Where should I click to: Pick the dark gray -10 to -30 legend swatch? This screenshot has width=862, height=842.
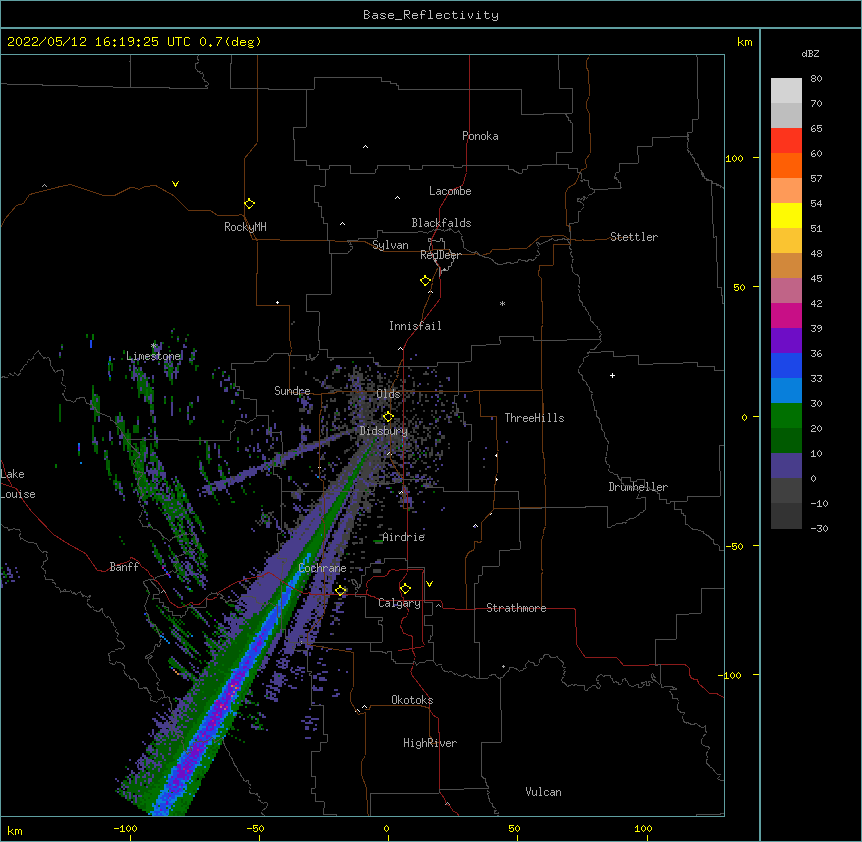[x=786, y=516]
